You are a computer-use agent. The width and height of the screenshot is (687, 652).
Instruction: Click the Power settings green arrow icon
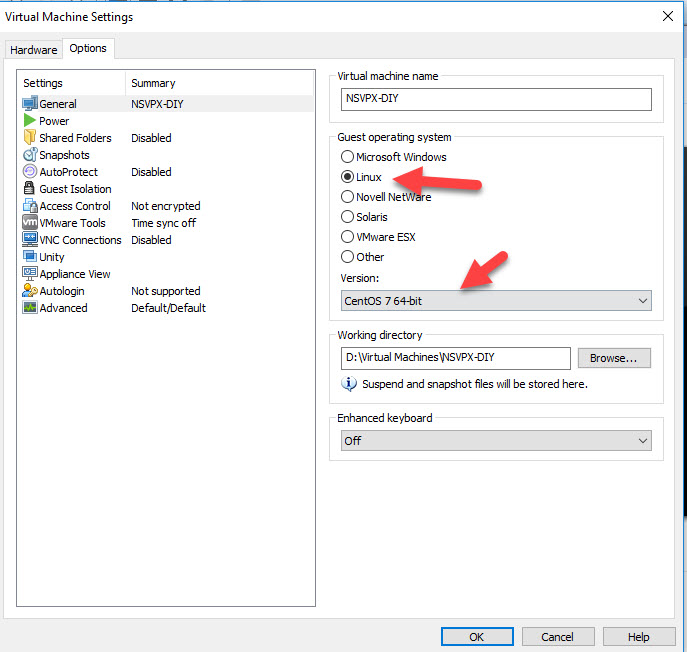click(30, 121)
